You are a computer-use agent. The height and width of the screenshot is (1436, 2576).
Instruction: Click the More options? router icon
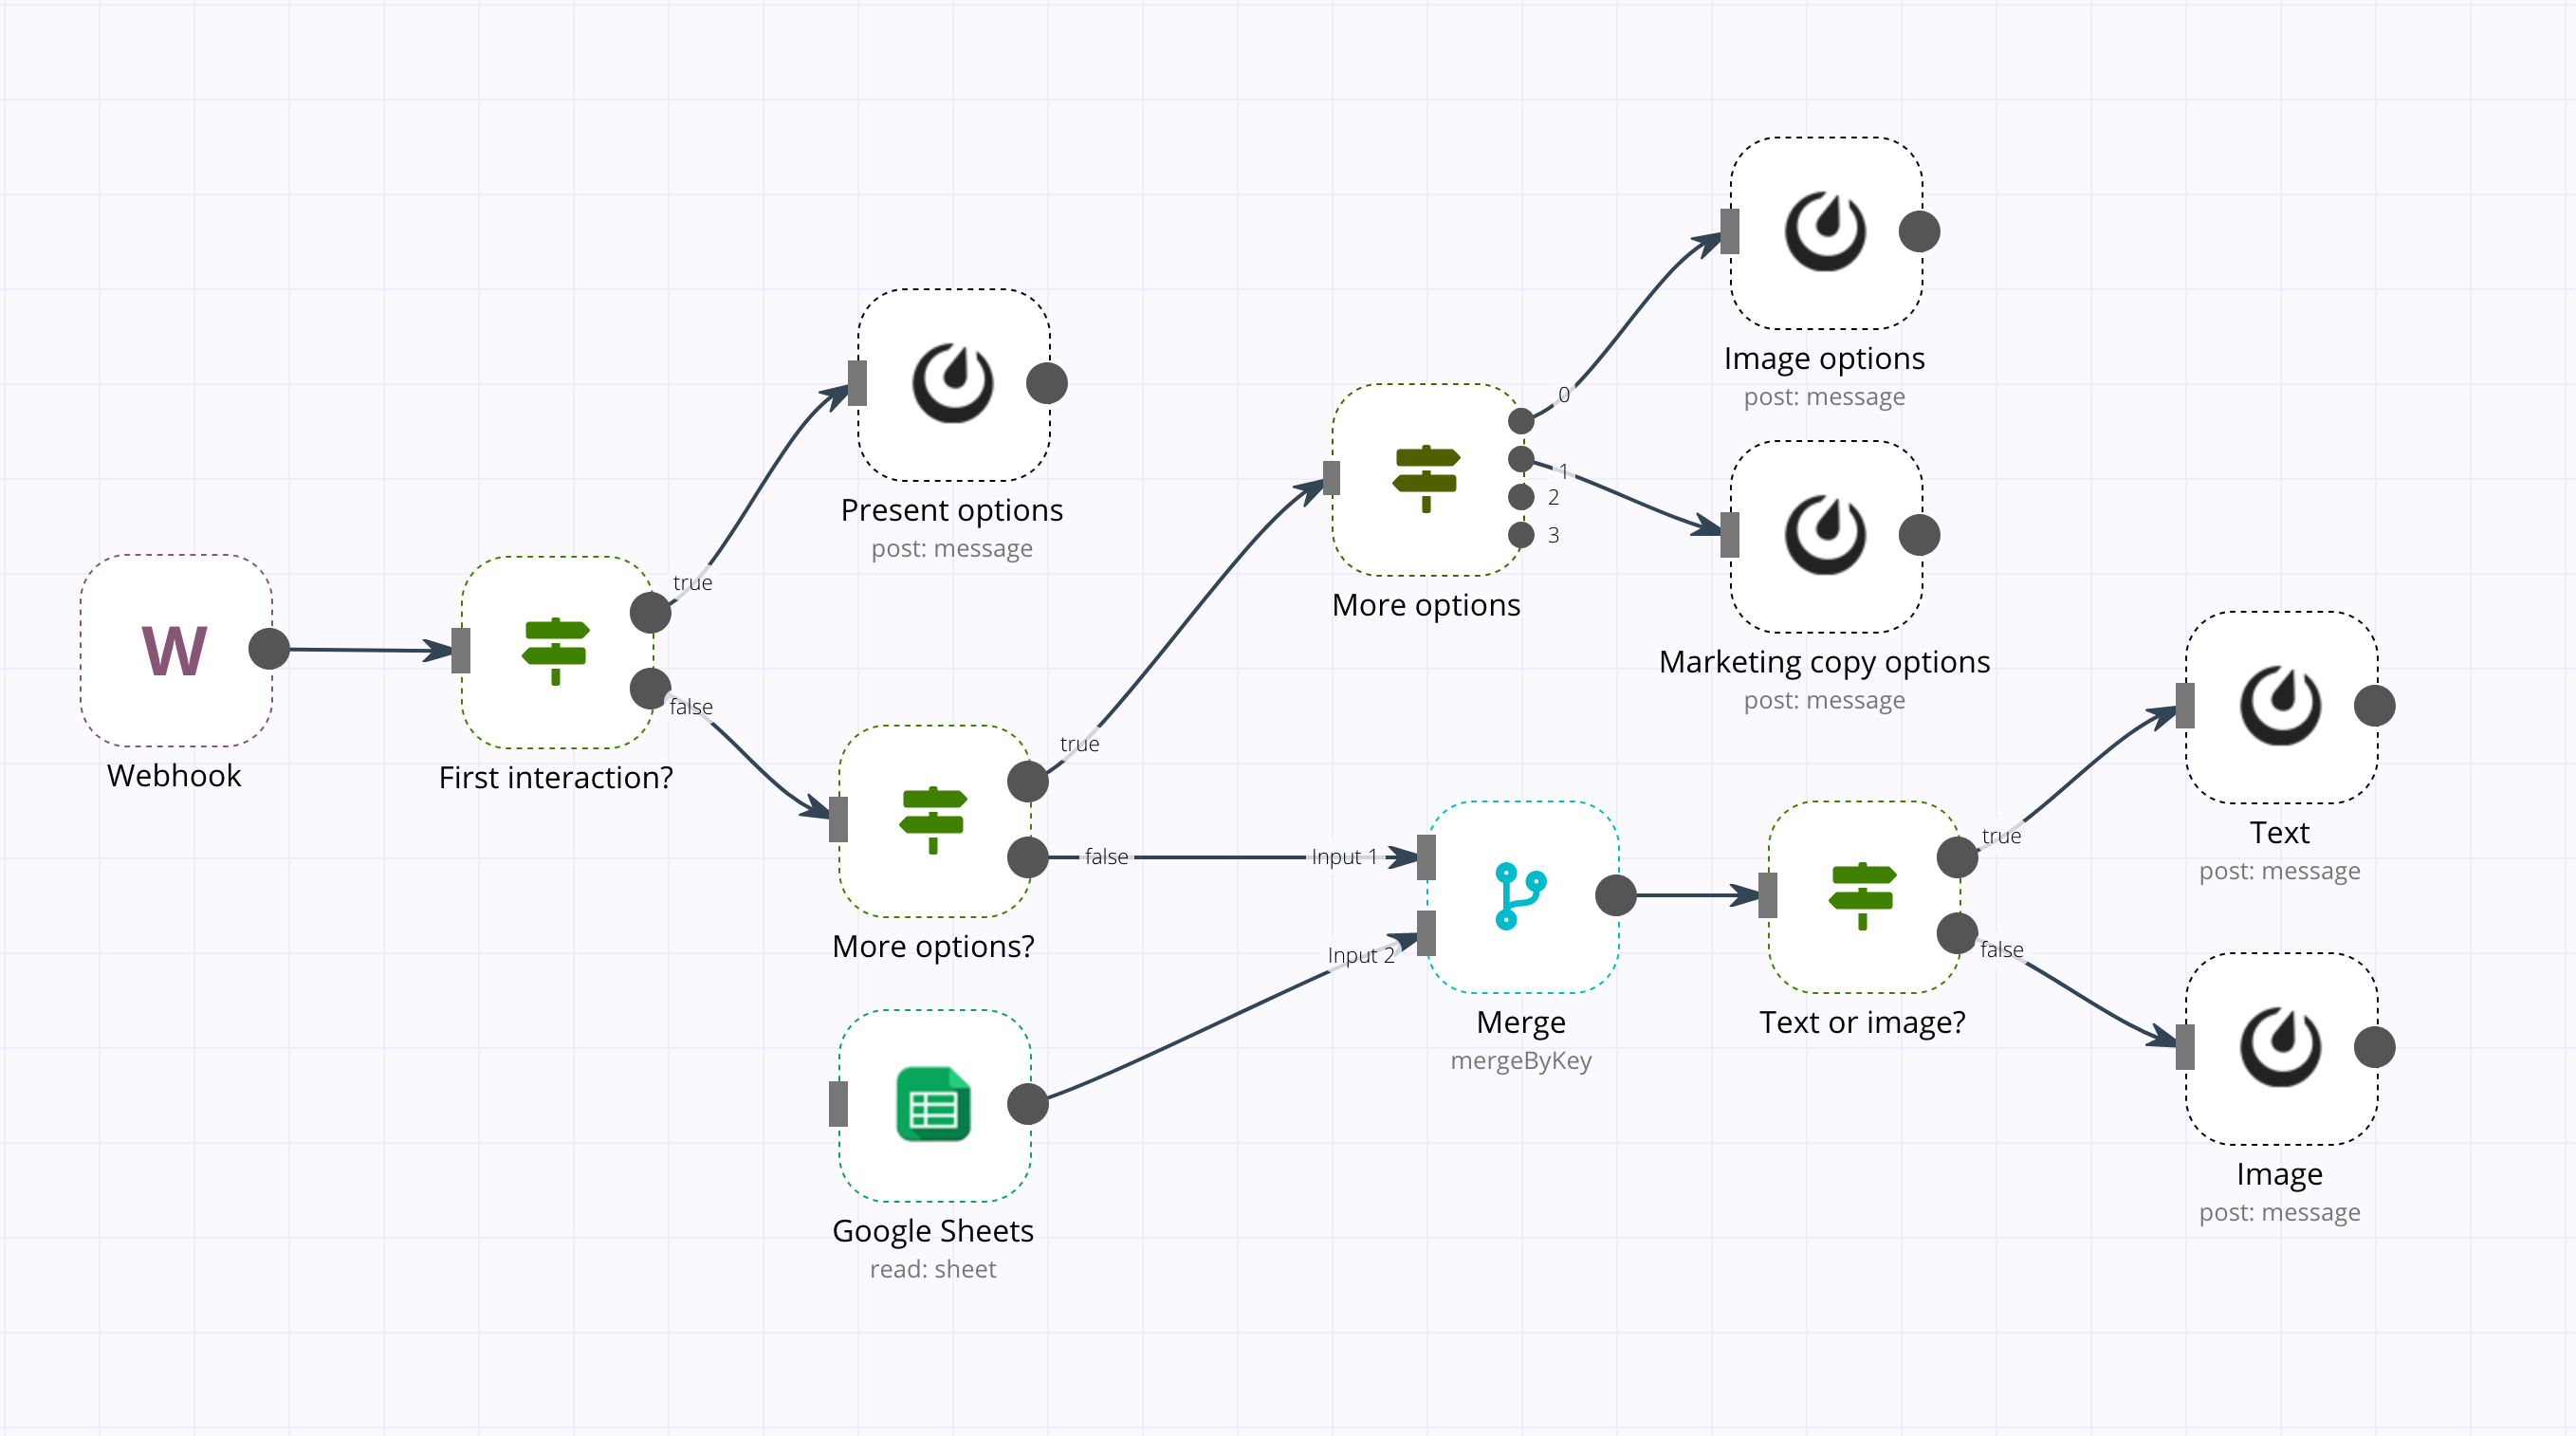click(x=931, y=824)
